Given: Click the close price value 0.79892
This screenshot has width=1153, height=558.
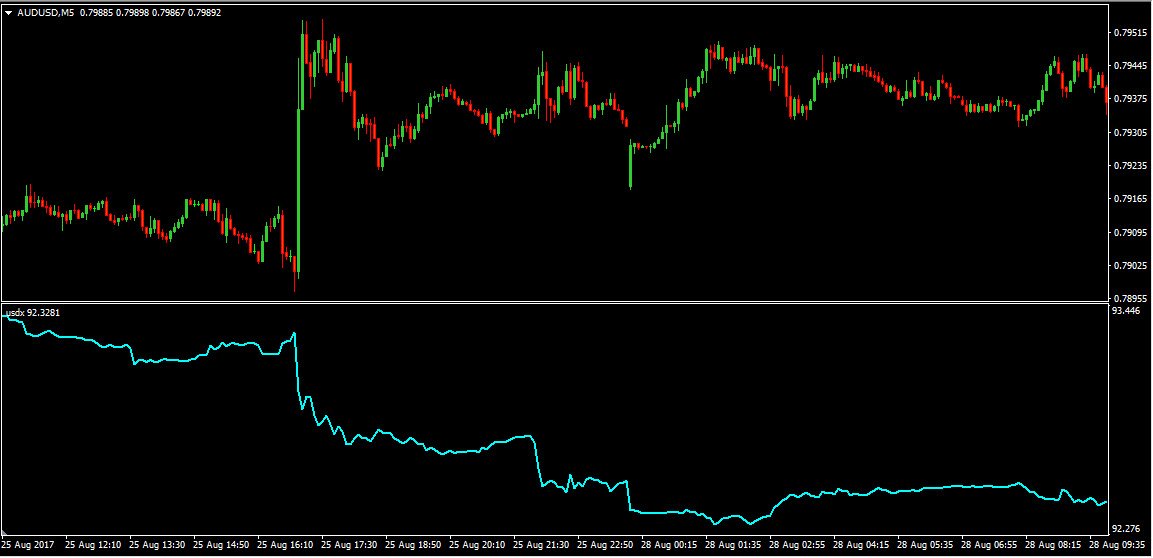Looking at the screenshot, I should click(204, 12).
